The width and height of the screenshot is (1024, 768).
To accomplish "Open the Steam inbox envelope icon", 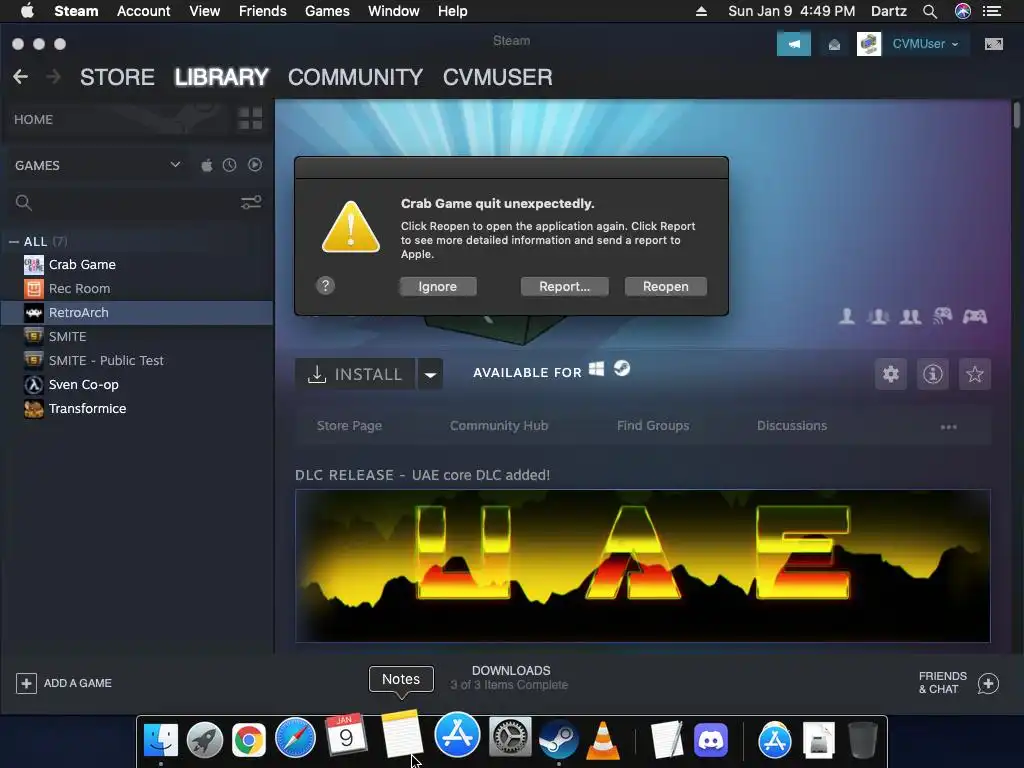I will pos(834,44).
